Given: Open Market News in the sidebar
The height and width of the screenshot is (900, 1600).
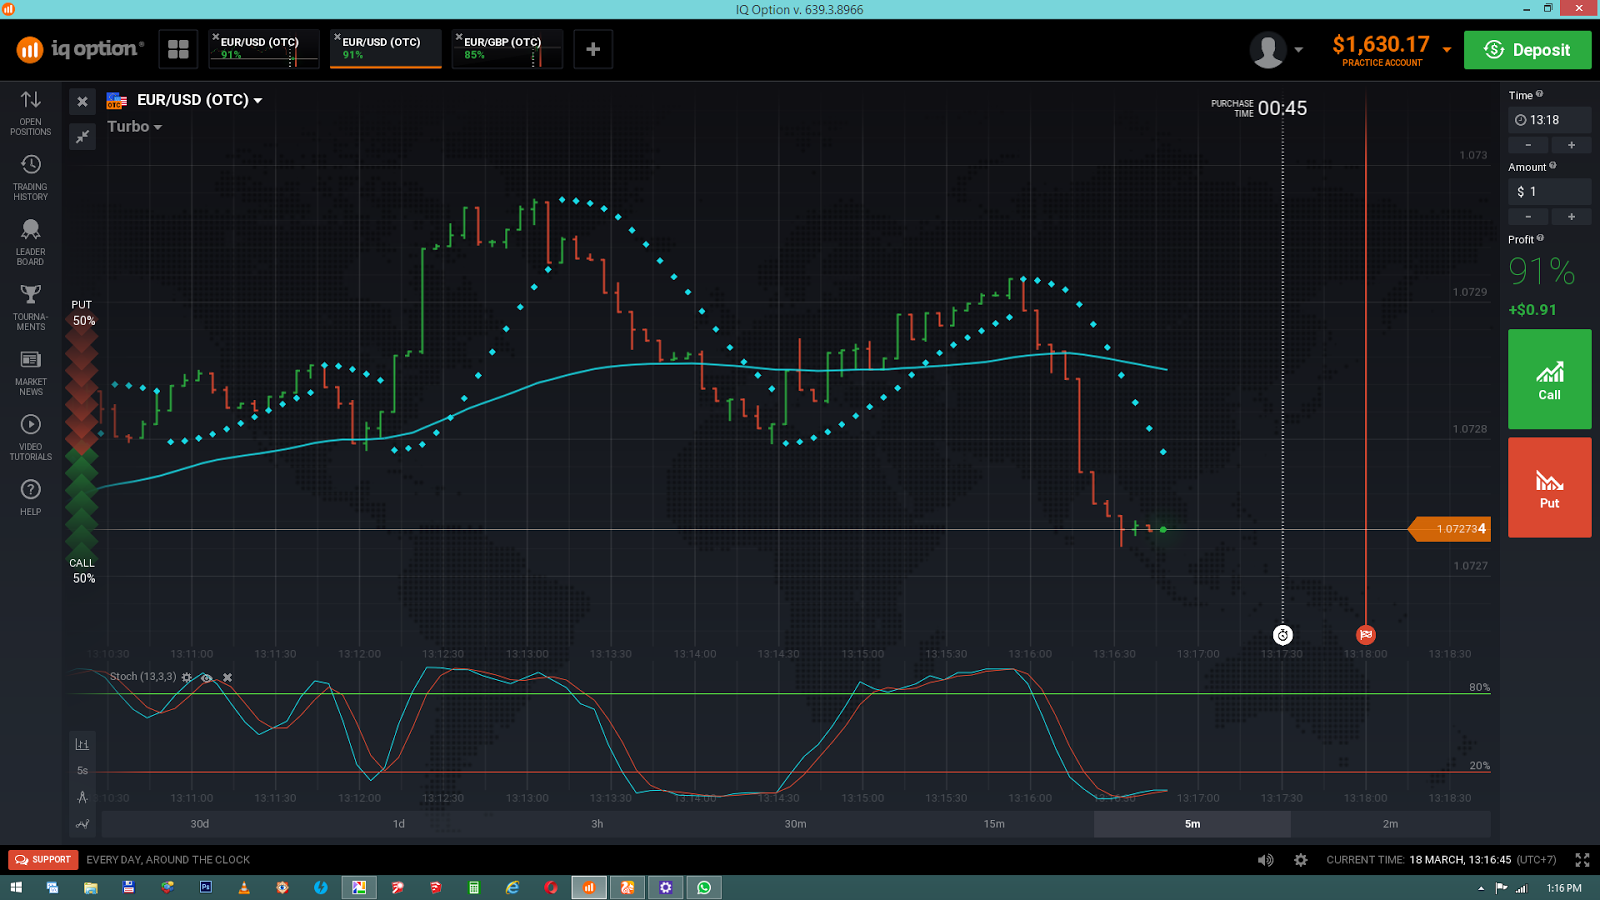Looking at the screenshot, I should [x=31, y=372].
